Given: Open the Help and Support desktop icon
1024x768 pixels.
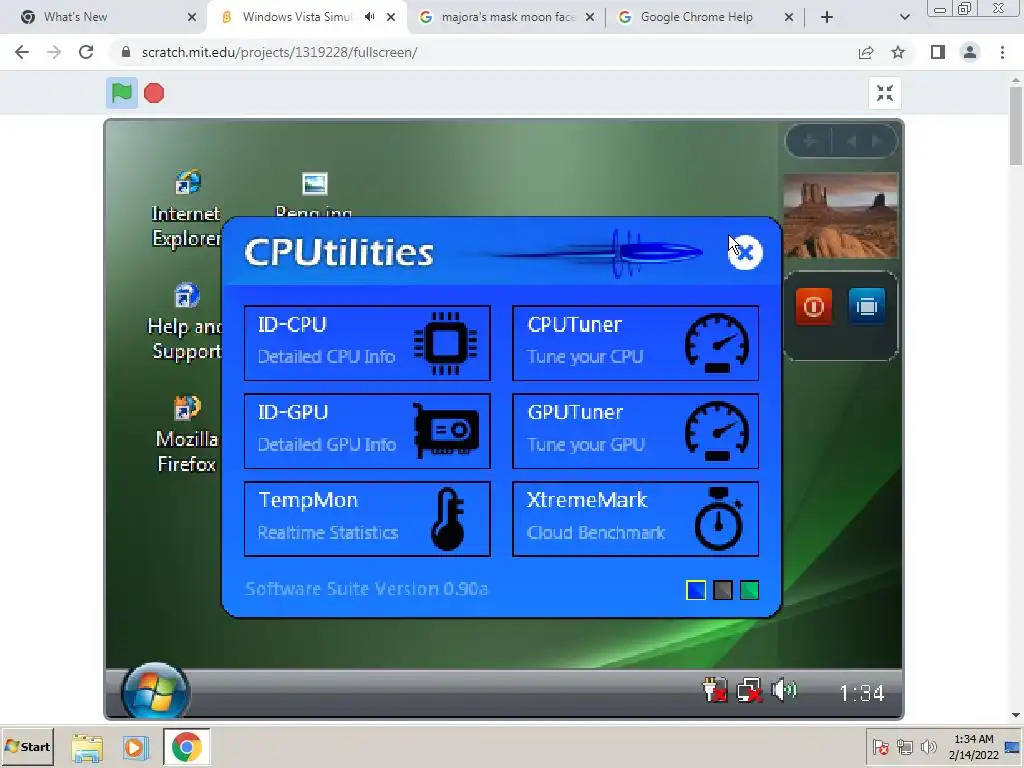Looking at the screenshot, I should point(185,321).
